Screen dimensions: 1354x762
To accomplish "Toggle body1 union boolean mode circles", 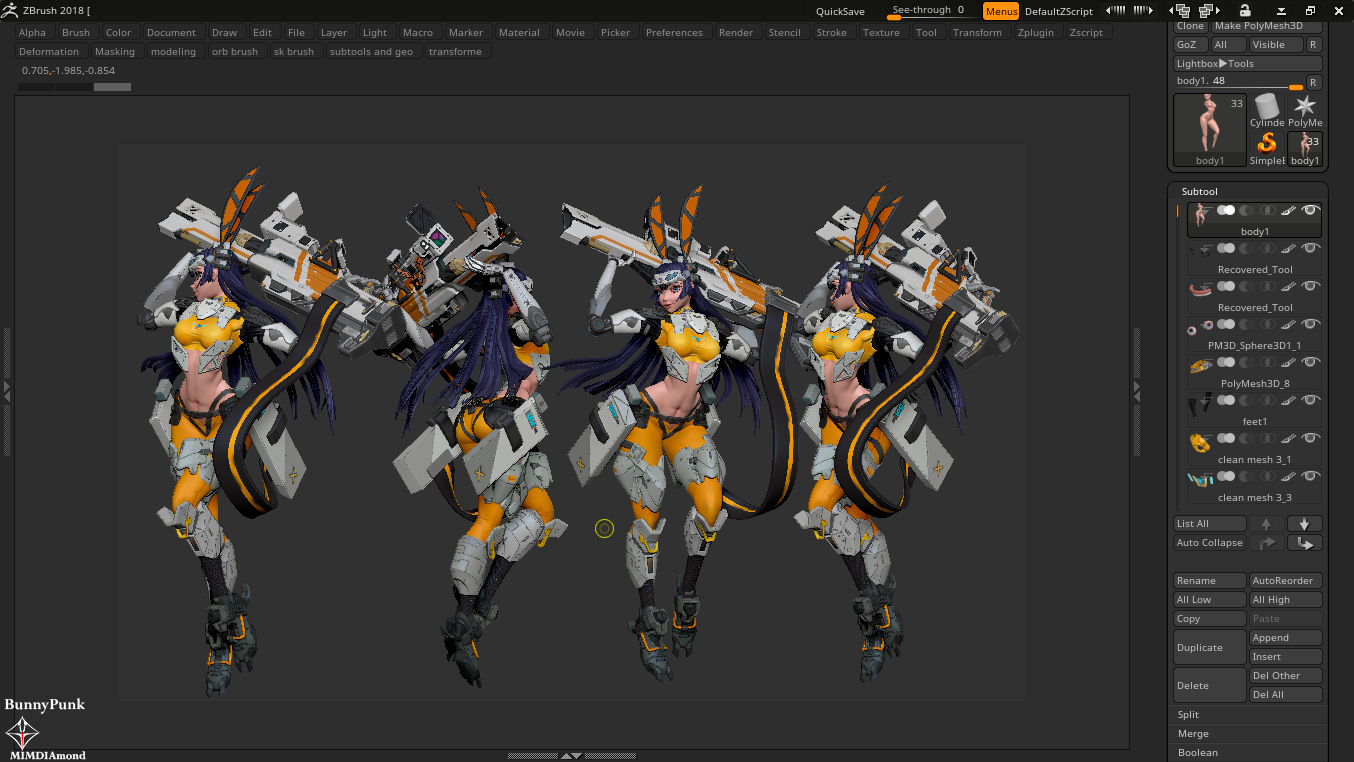I will (1226, 210).
